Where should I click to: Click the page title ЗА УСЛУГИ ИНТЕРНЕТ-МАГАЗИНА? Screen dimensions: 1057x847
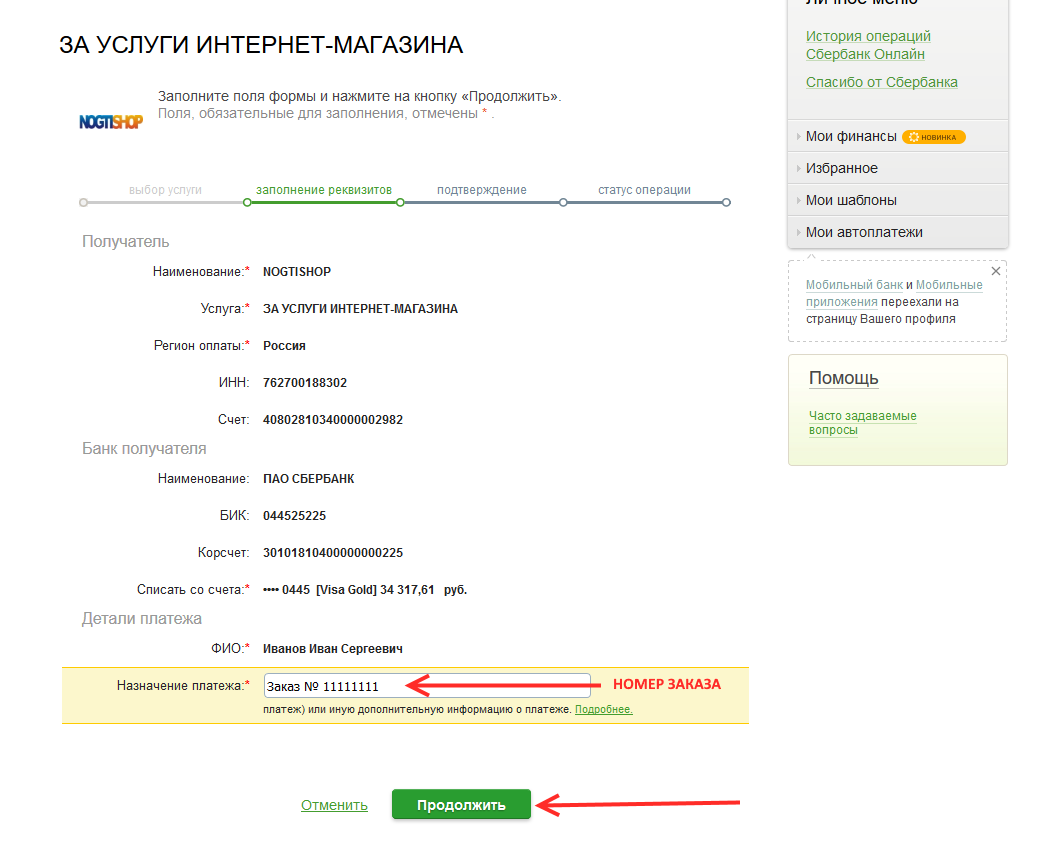(x=261, y=45)
